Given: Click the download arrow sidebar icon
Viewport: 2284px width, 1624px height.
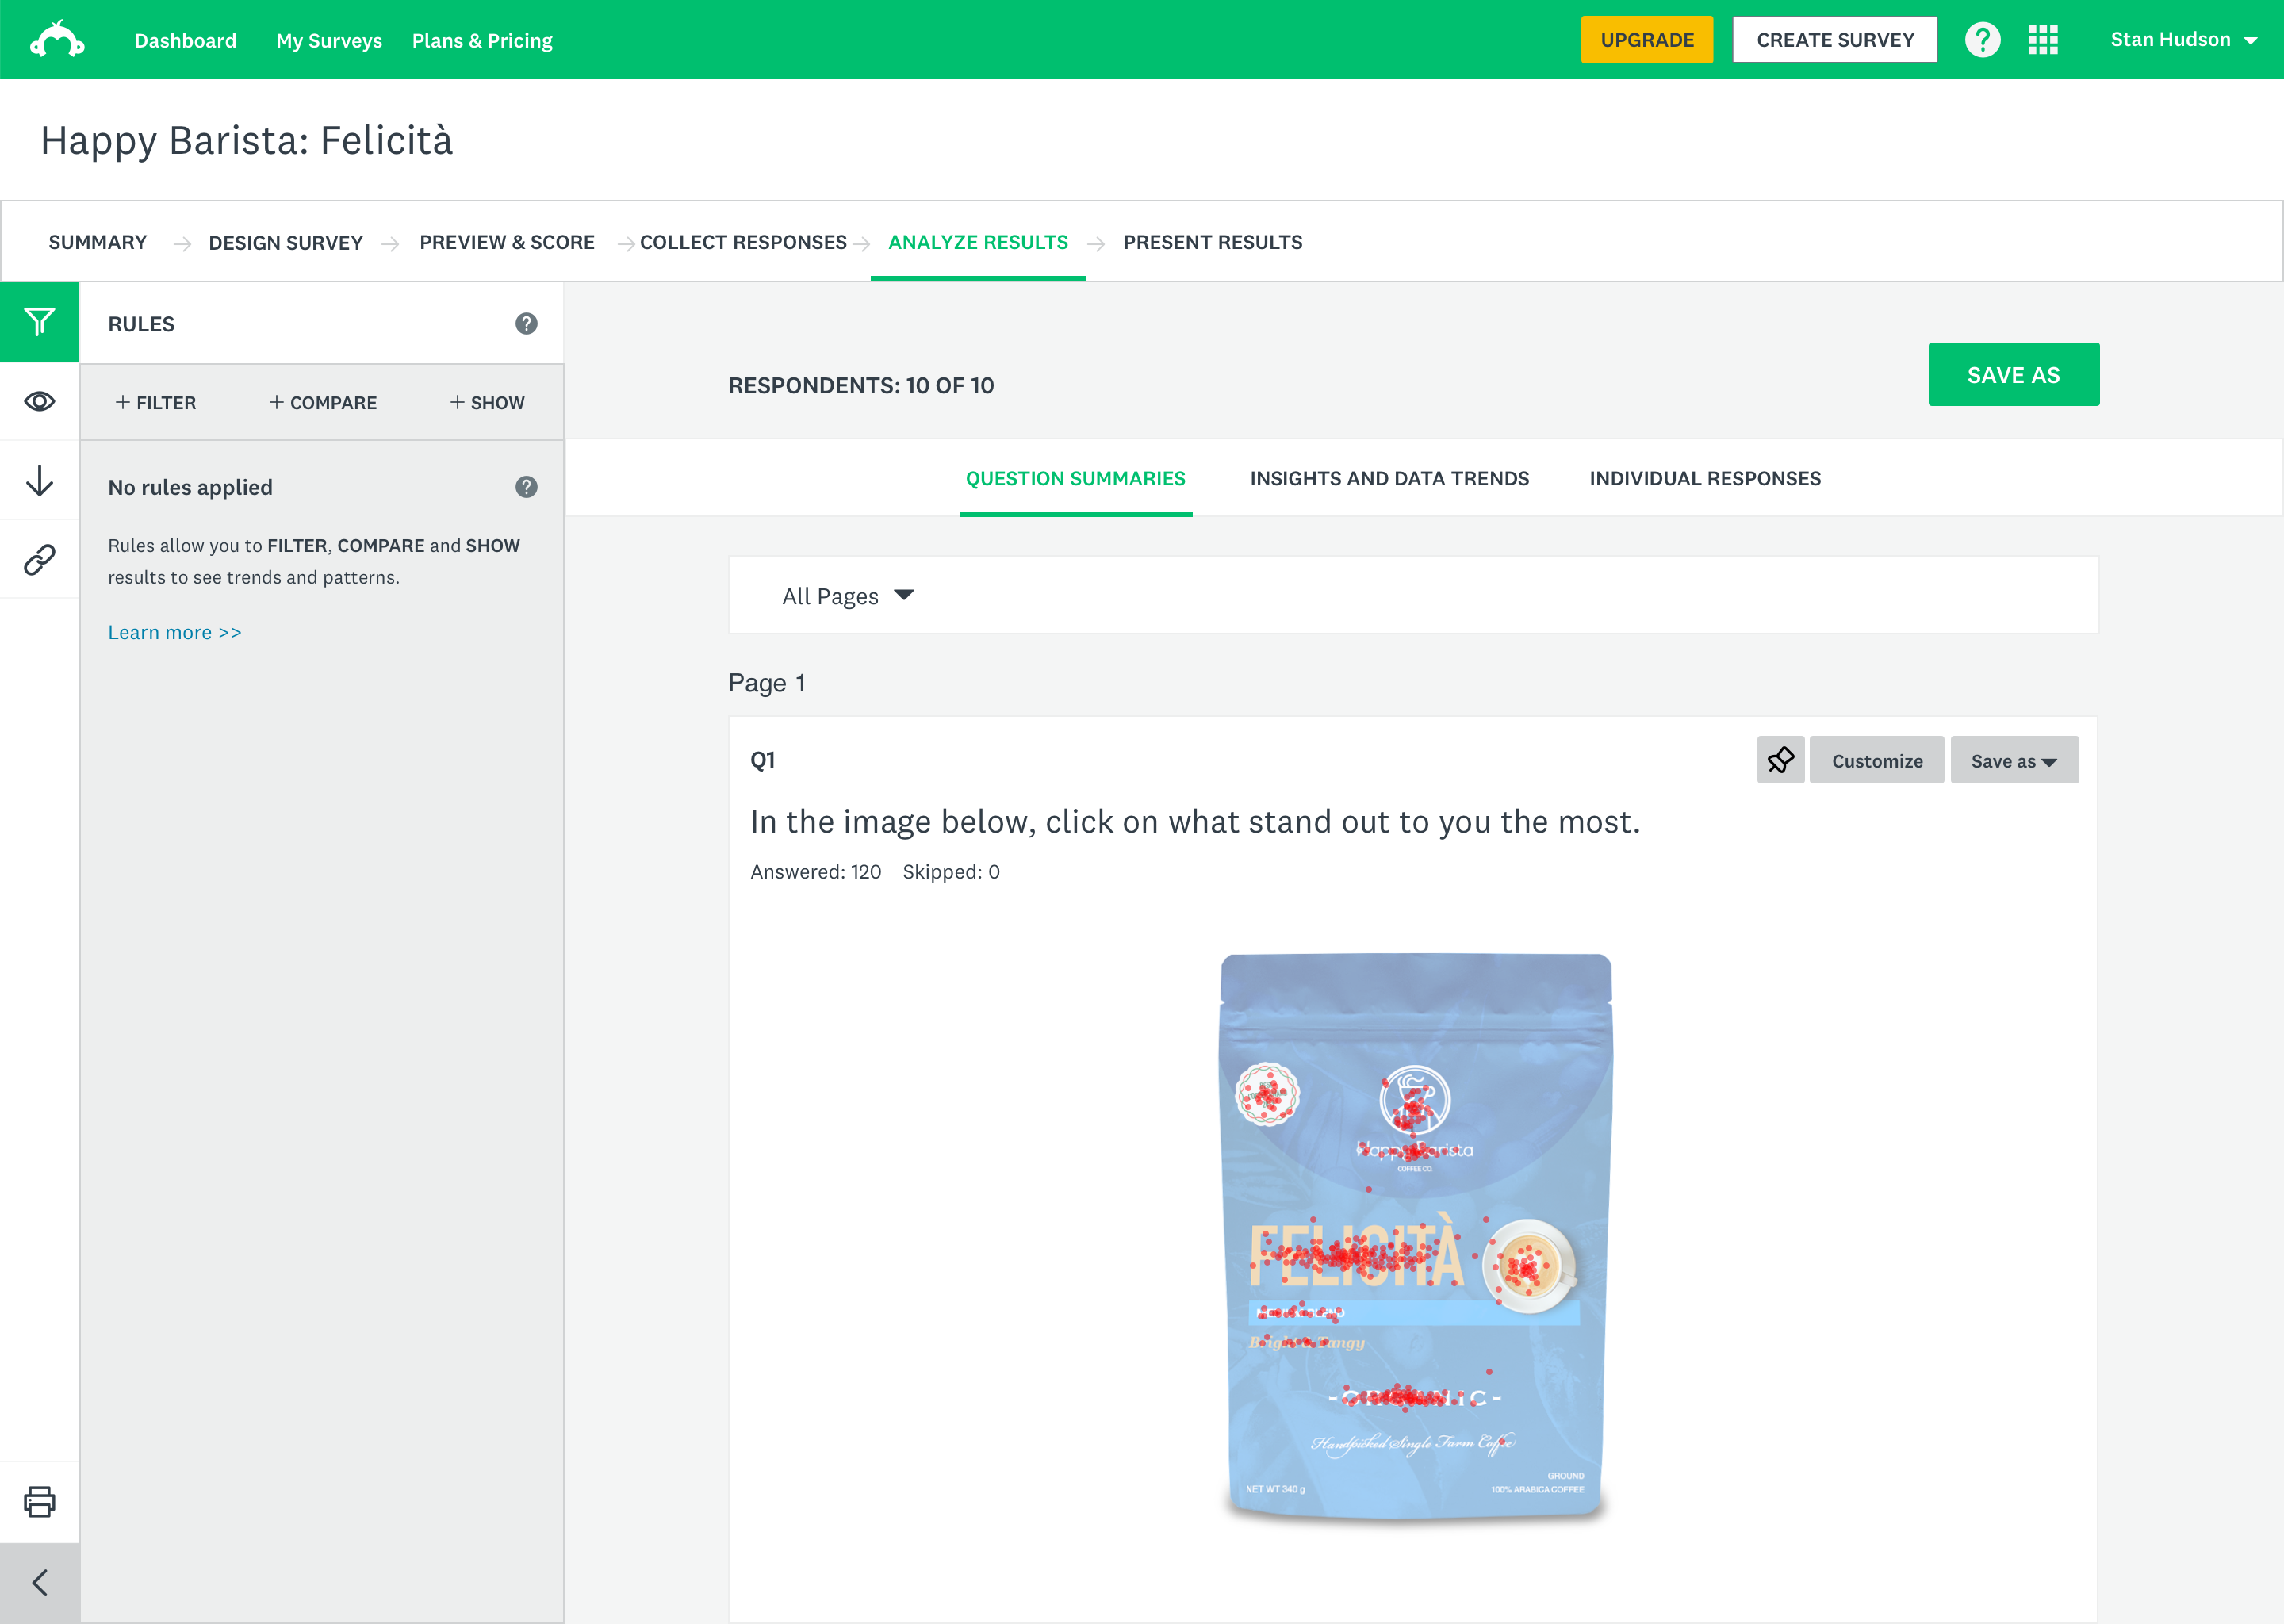Looking at the screenshot, I should [40, 481].
